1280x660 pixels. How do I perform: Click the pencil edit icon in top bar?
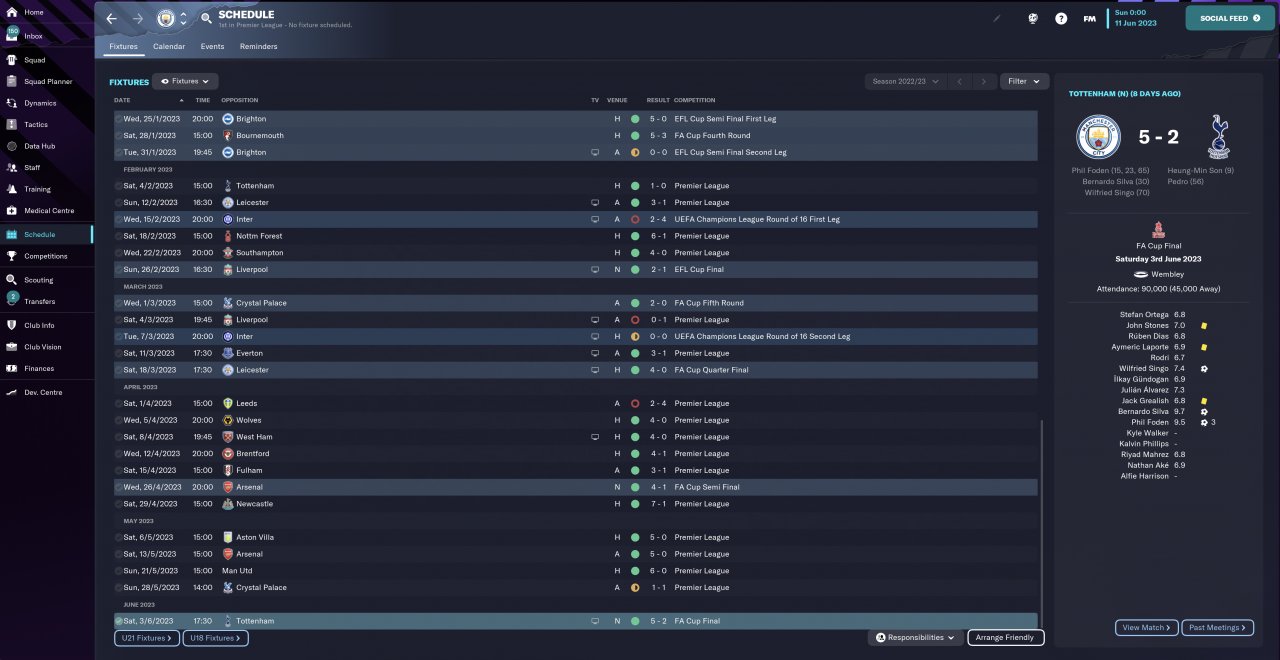click(x=997, y=18)
